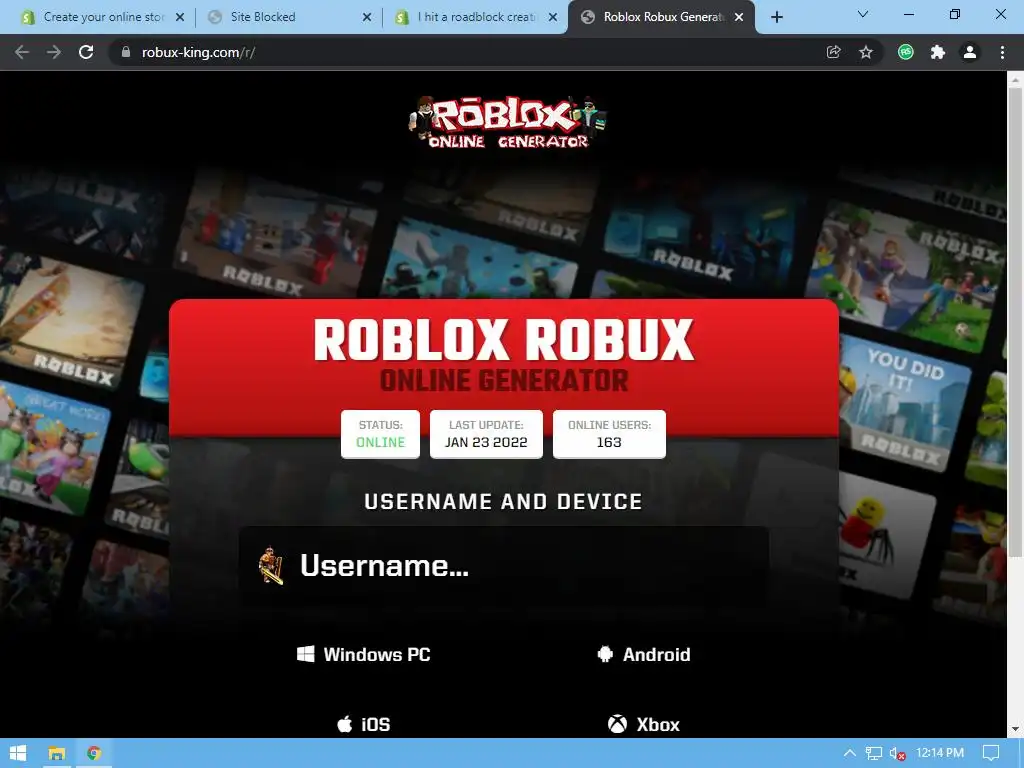Screen dimensions: 1024x768
Task: Click the 'ONLINE USERS: 163' box
Action: click(x=609, y=434)
